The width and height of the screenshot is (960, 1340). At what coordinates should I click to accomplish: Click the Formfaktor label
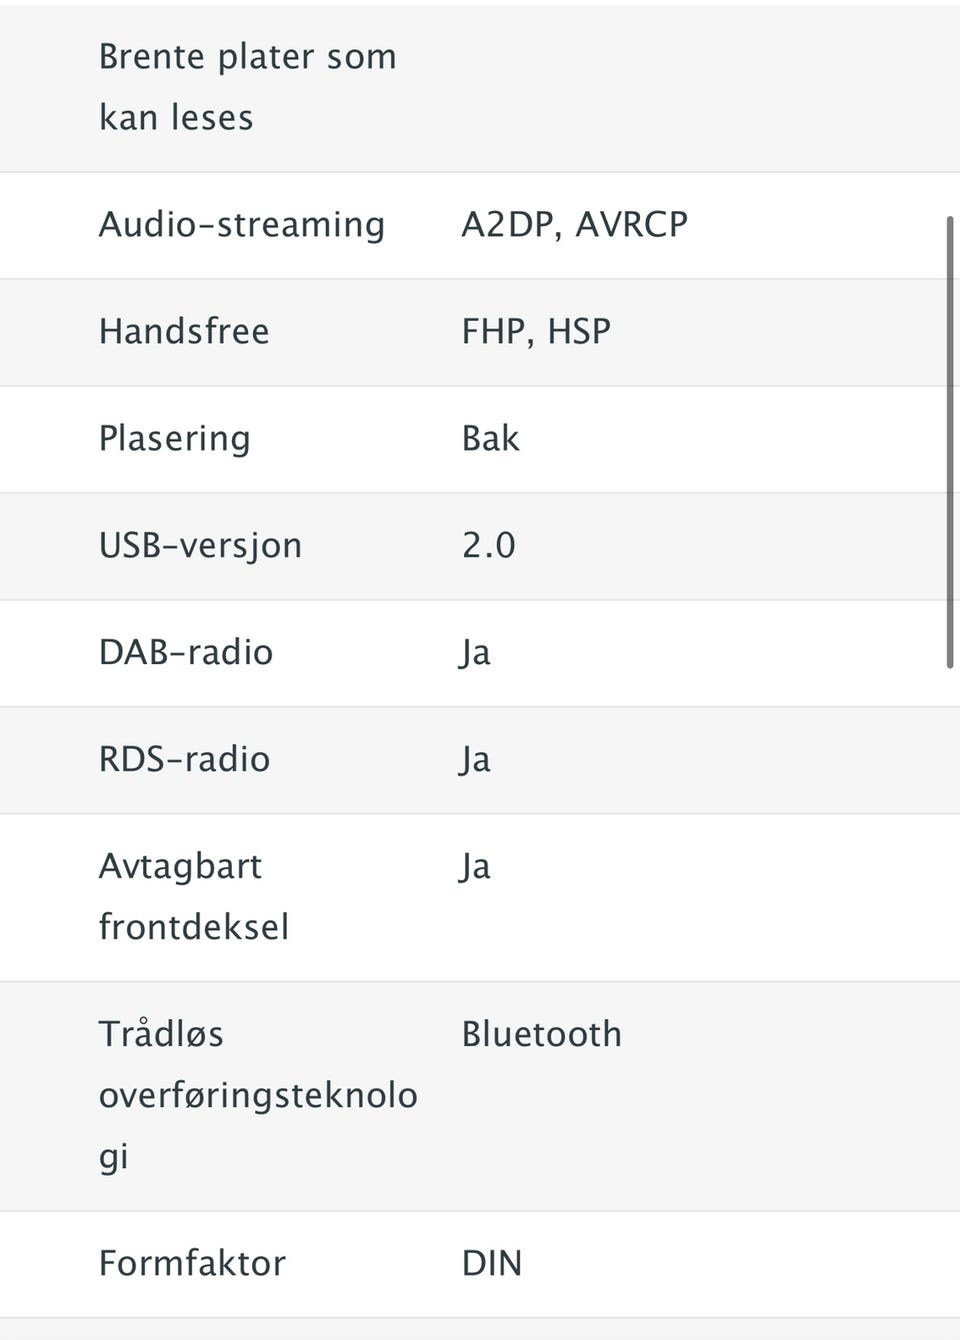point(192,1264)
